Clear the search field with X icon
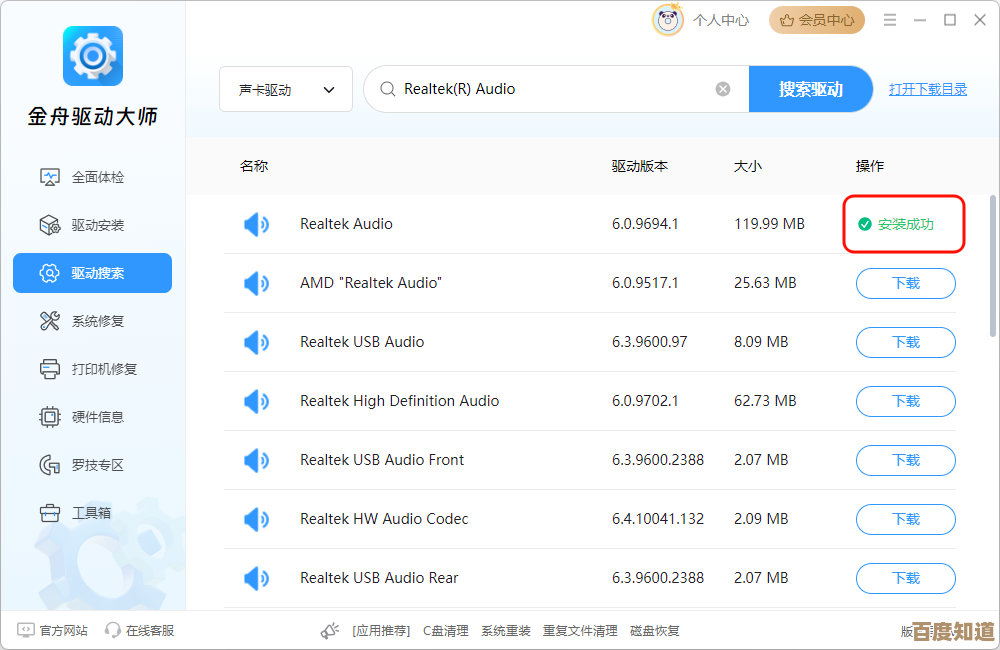This screenshot has height=650, width=1000. tap(723, 89)
